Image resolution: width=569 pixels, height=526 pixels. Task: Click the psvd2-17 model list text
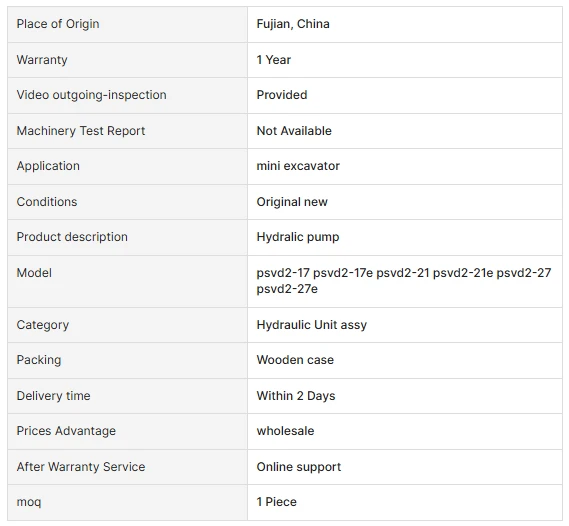click(x=404, y=281)
